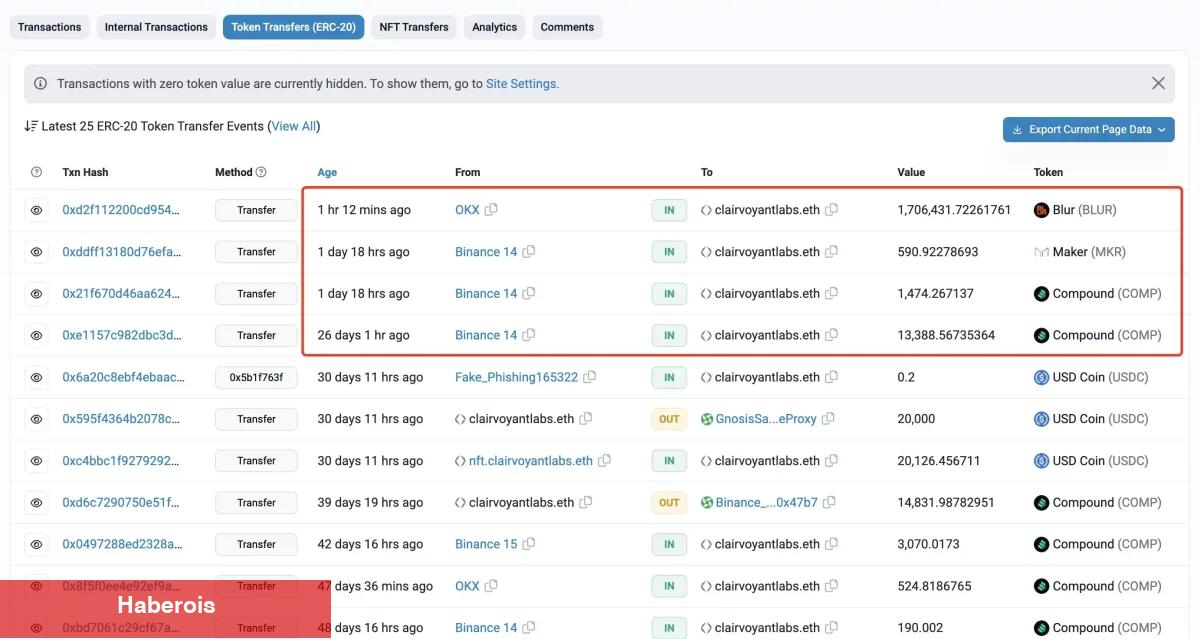This screenshot has width=1200, height=639.
Task: Copy Binance 14 address in the Maker (MKR) row
Action: tap(529, 252)
